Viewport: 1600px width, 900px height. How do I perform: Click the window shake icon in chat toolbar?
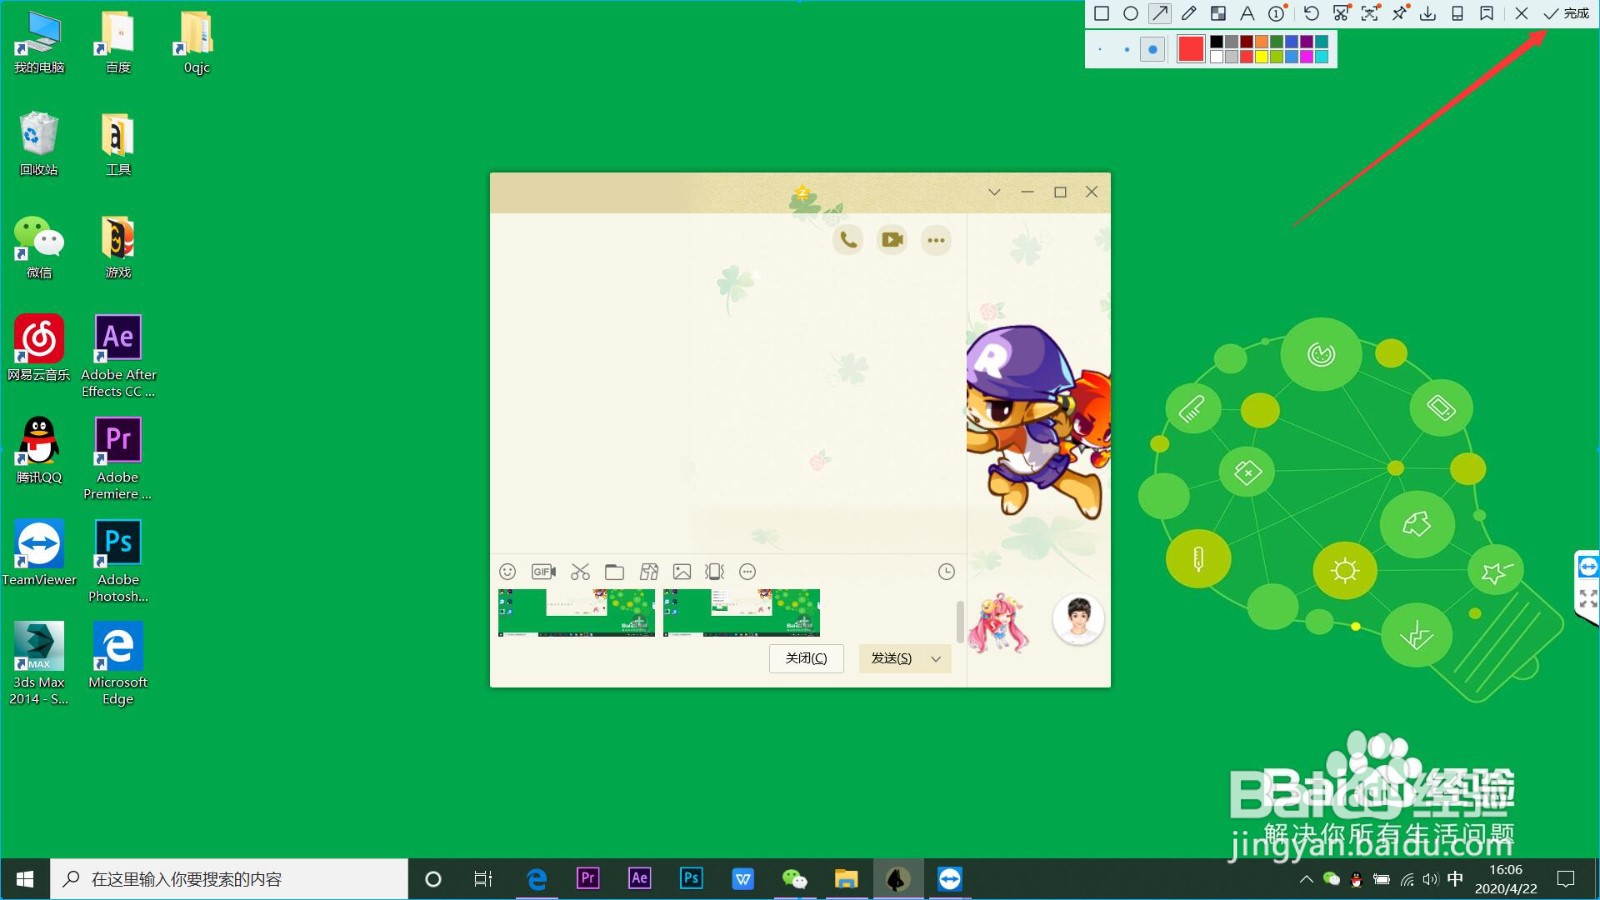(714, 572)
